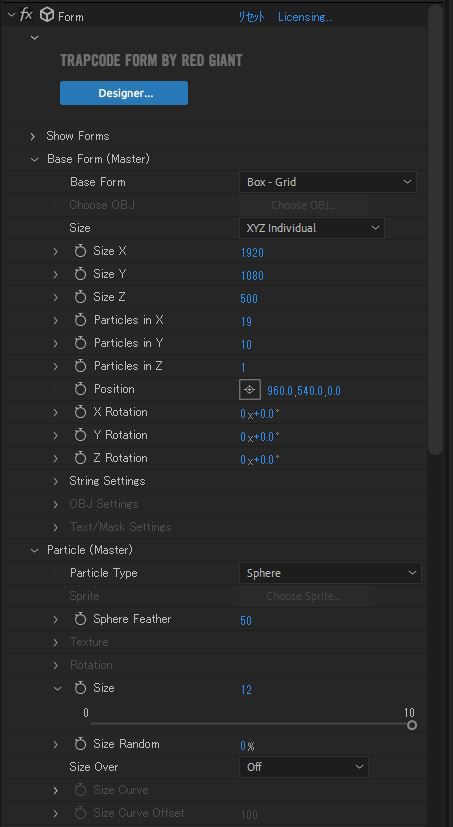Toggle Size Random stopwatch icon
The height and width of the screenshot is (827, 453).
pyautogui.click(x=80, y=744)
